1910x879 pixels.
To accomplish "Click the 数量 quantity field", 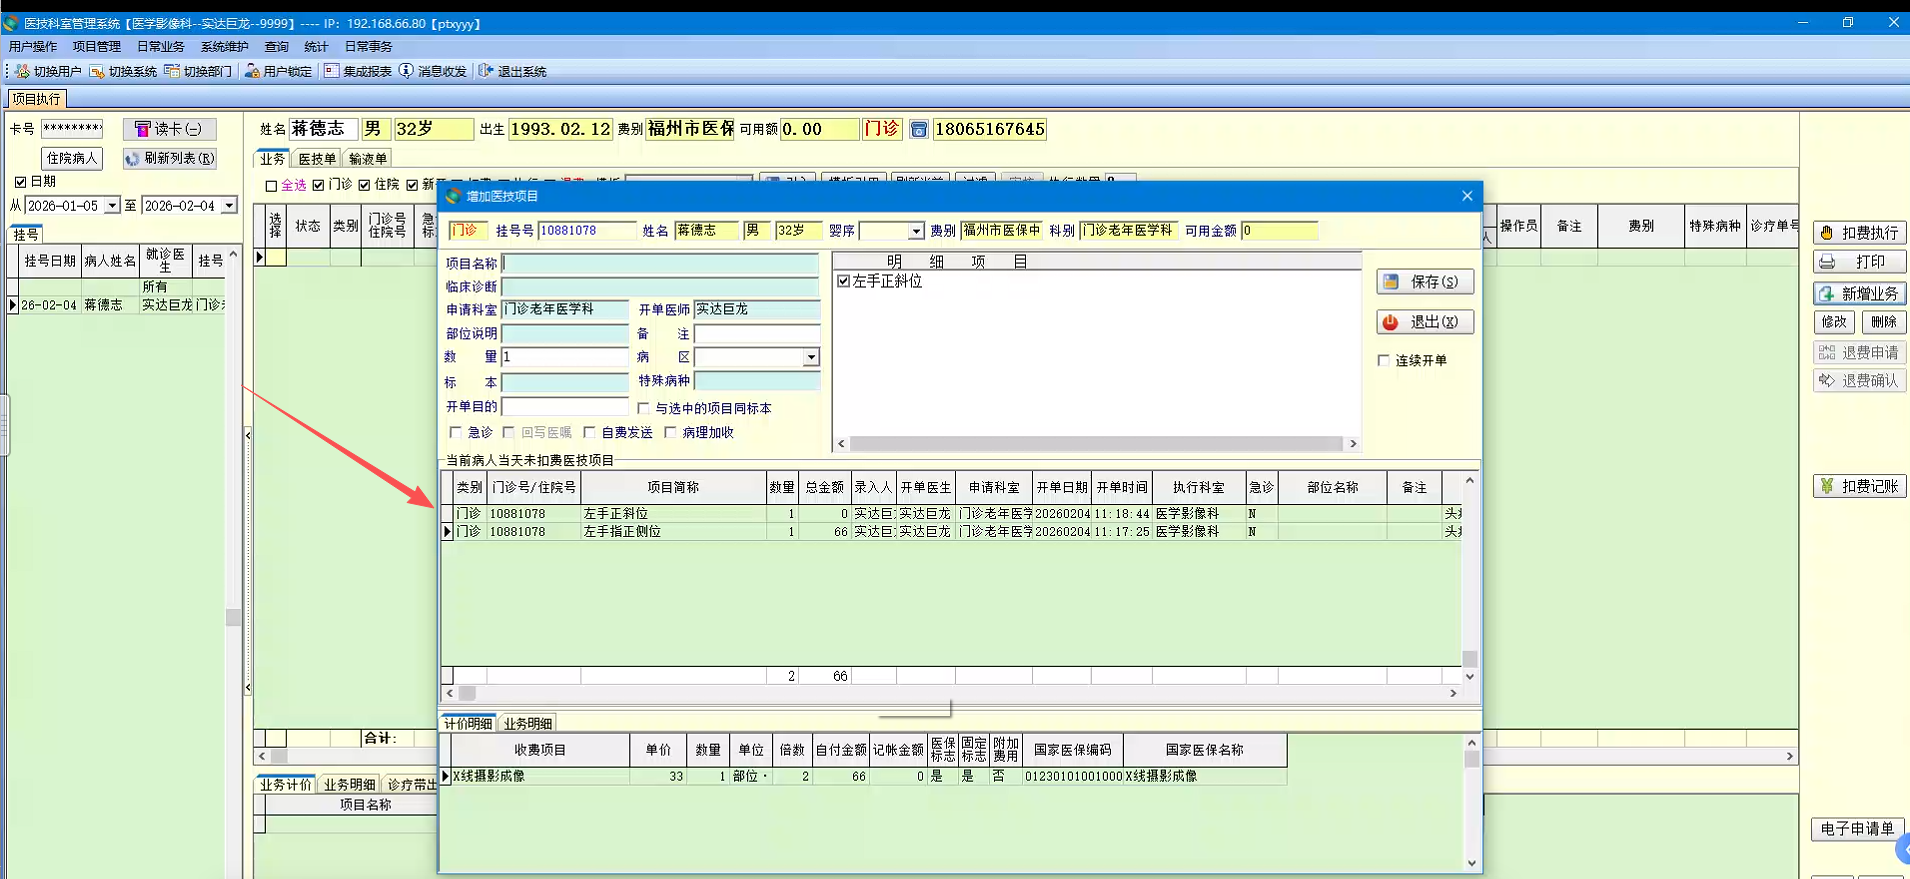I will point(565,357).
